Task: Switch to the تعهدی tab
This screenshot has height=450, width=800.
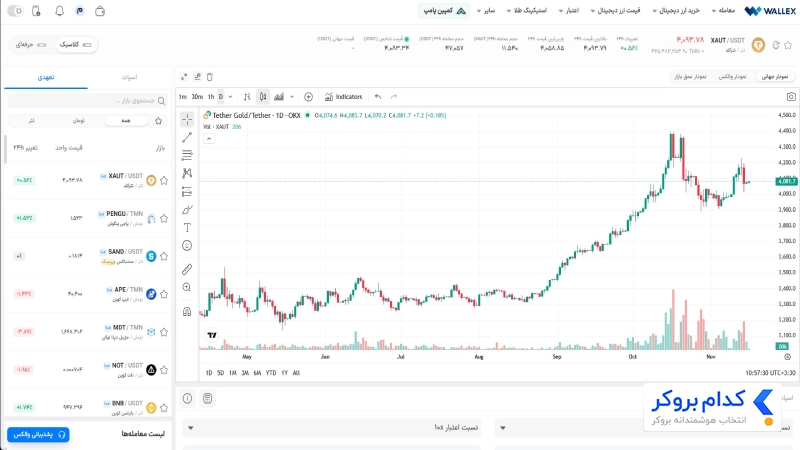Action: tap(45, 77)
